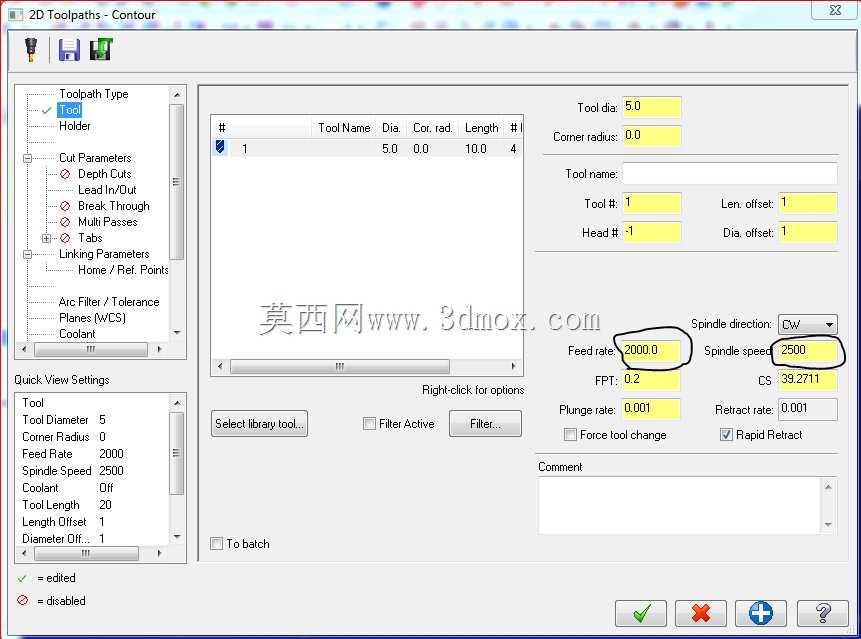861x639 pixels.
Task: Click the disabled icon beside Tabs
Action: [x=65, y=238]
